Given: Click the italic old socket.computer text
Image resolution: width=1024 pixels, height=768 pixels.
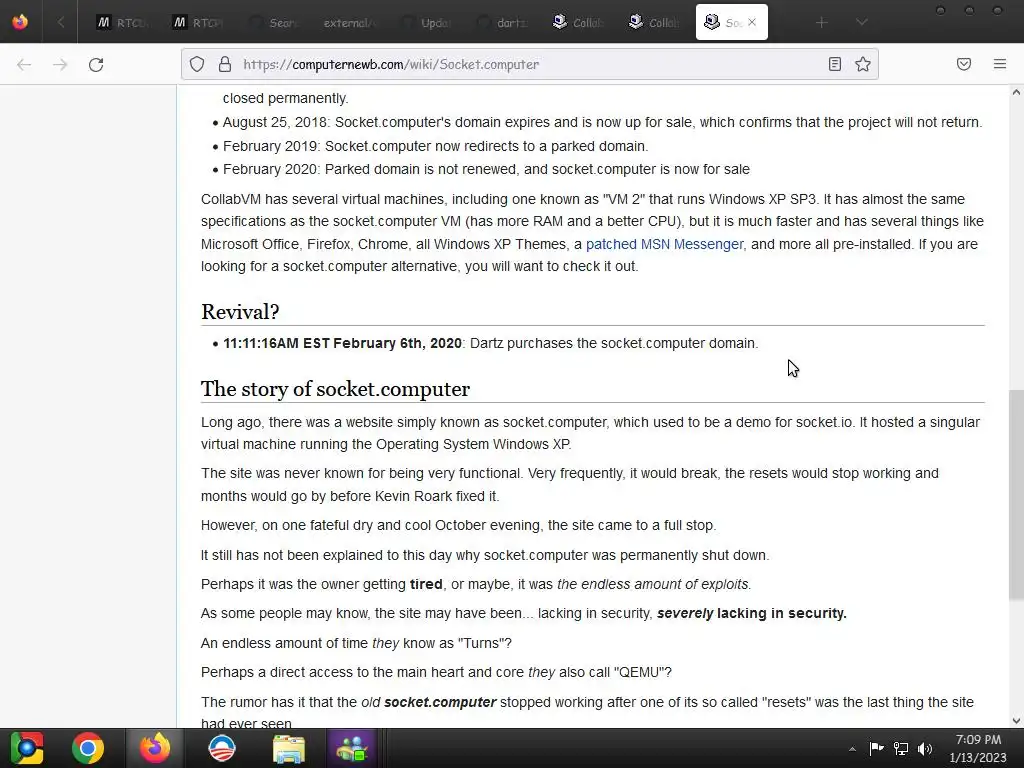Looking at the screenshot, I should click(x=428, y=702).
